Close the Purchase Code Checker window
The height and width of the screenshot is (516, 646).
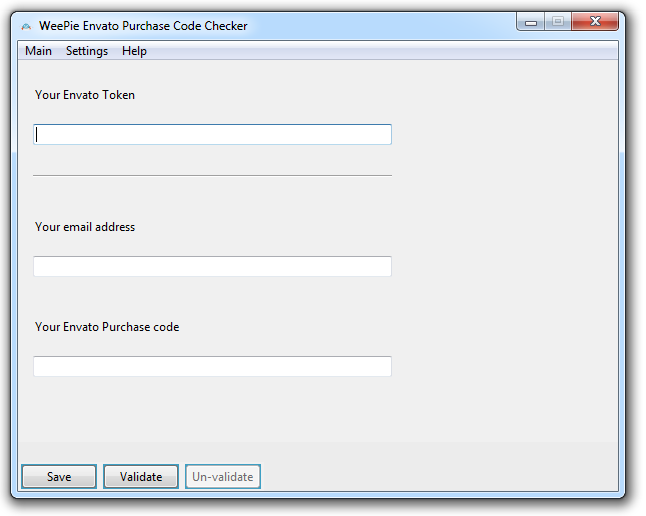(x=595, y=22)
